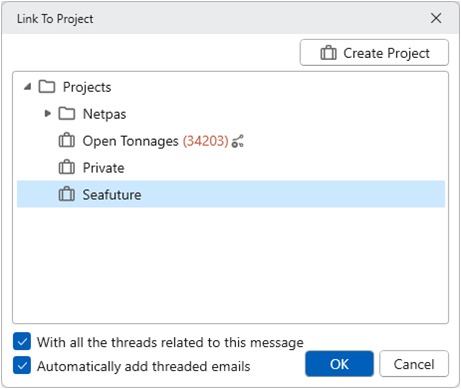
Task: Close the Link To Project dialog
Action: 436,18
